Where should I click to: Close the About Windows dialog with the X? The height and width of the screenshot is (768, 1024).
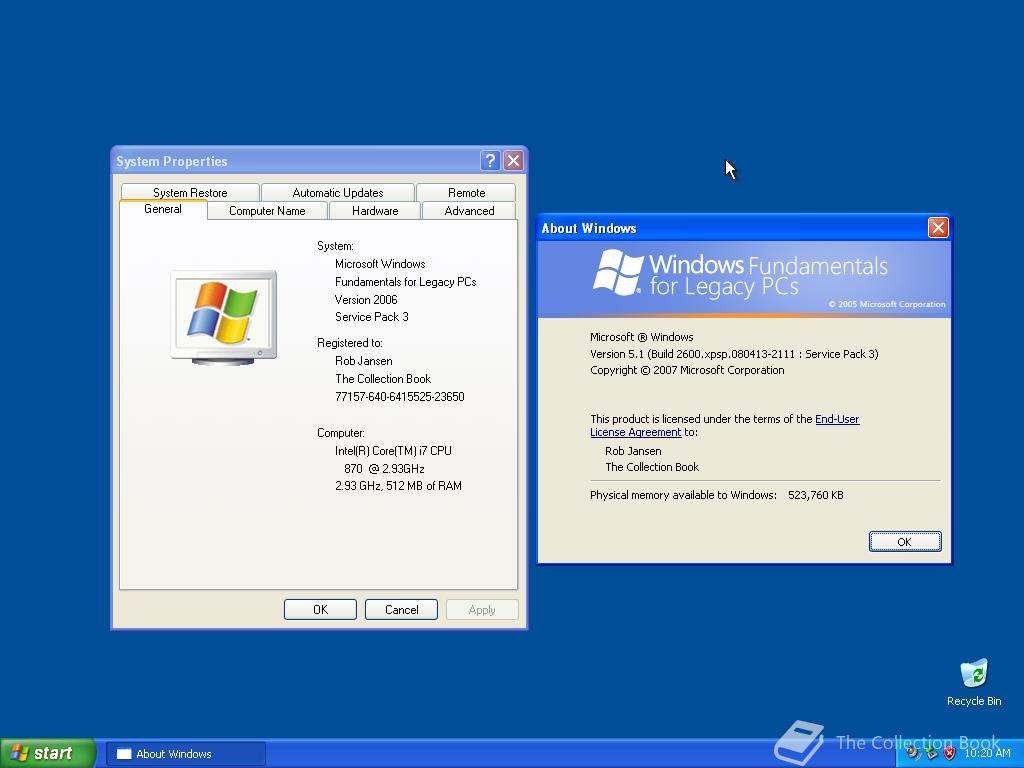[938, 227]
